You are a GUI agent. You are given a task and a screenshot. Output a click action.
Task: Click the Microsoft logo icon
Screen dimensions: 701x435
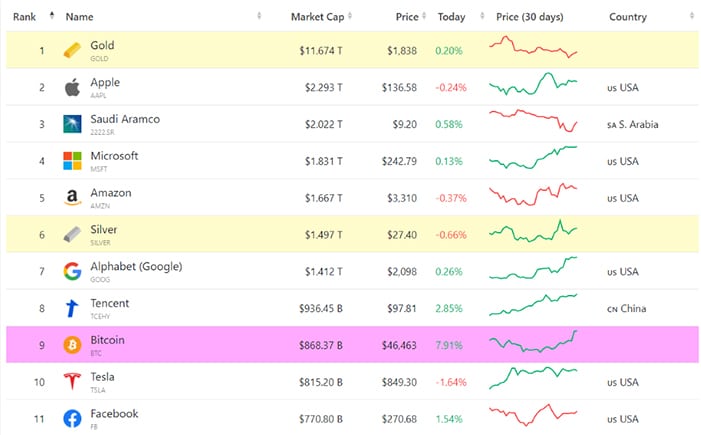click(x=72, y=161)
